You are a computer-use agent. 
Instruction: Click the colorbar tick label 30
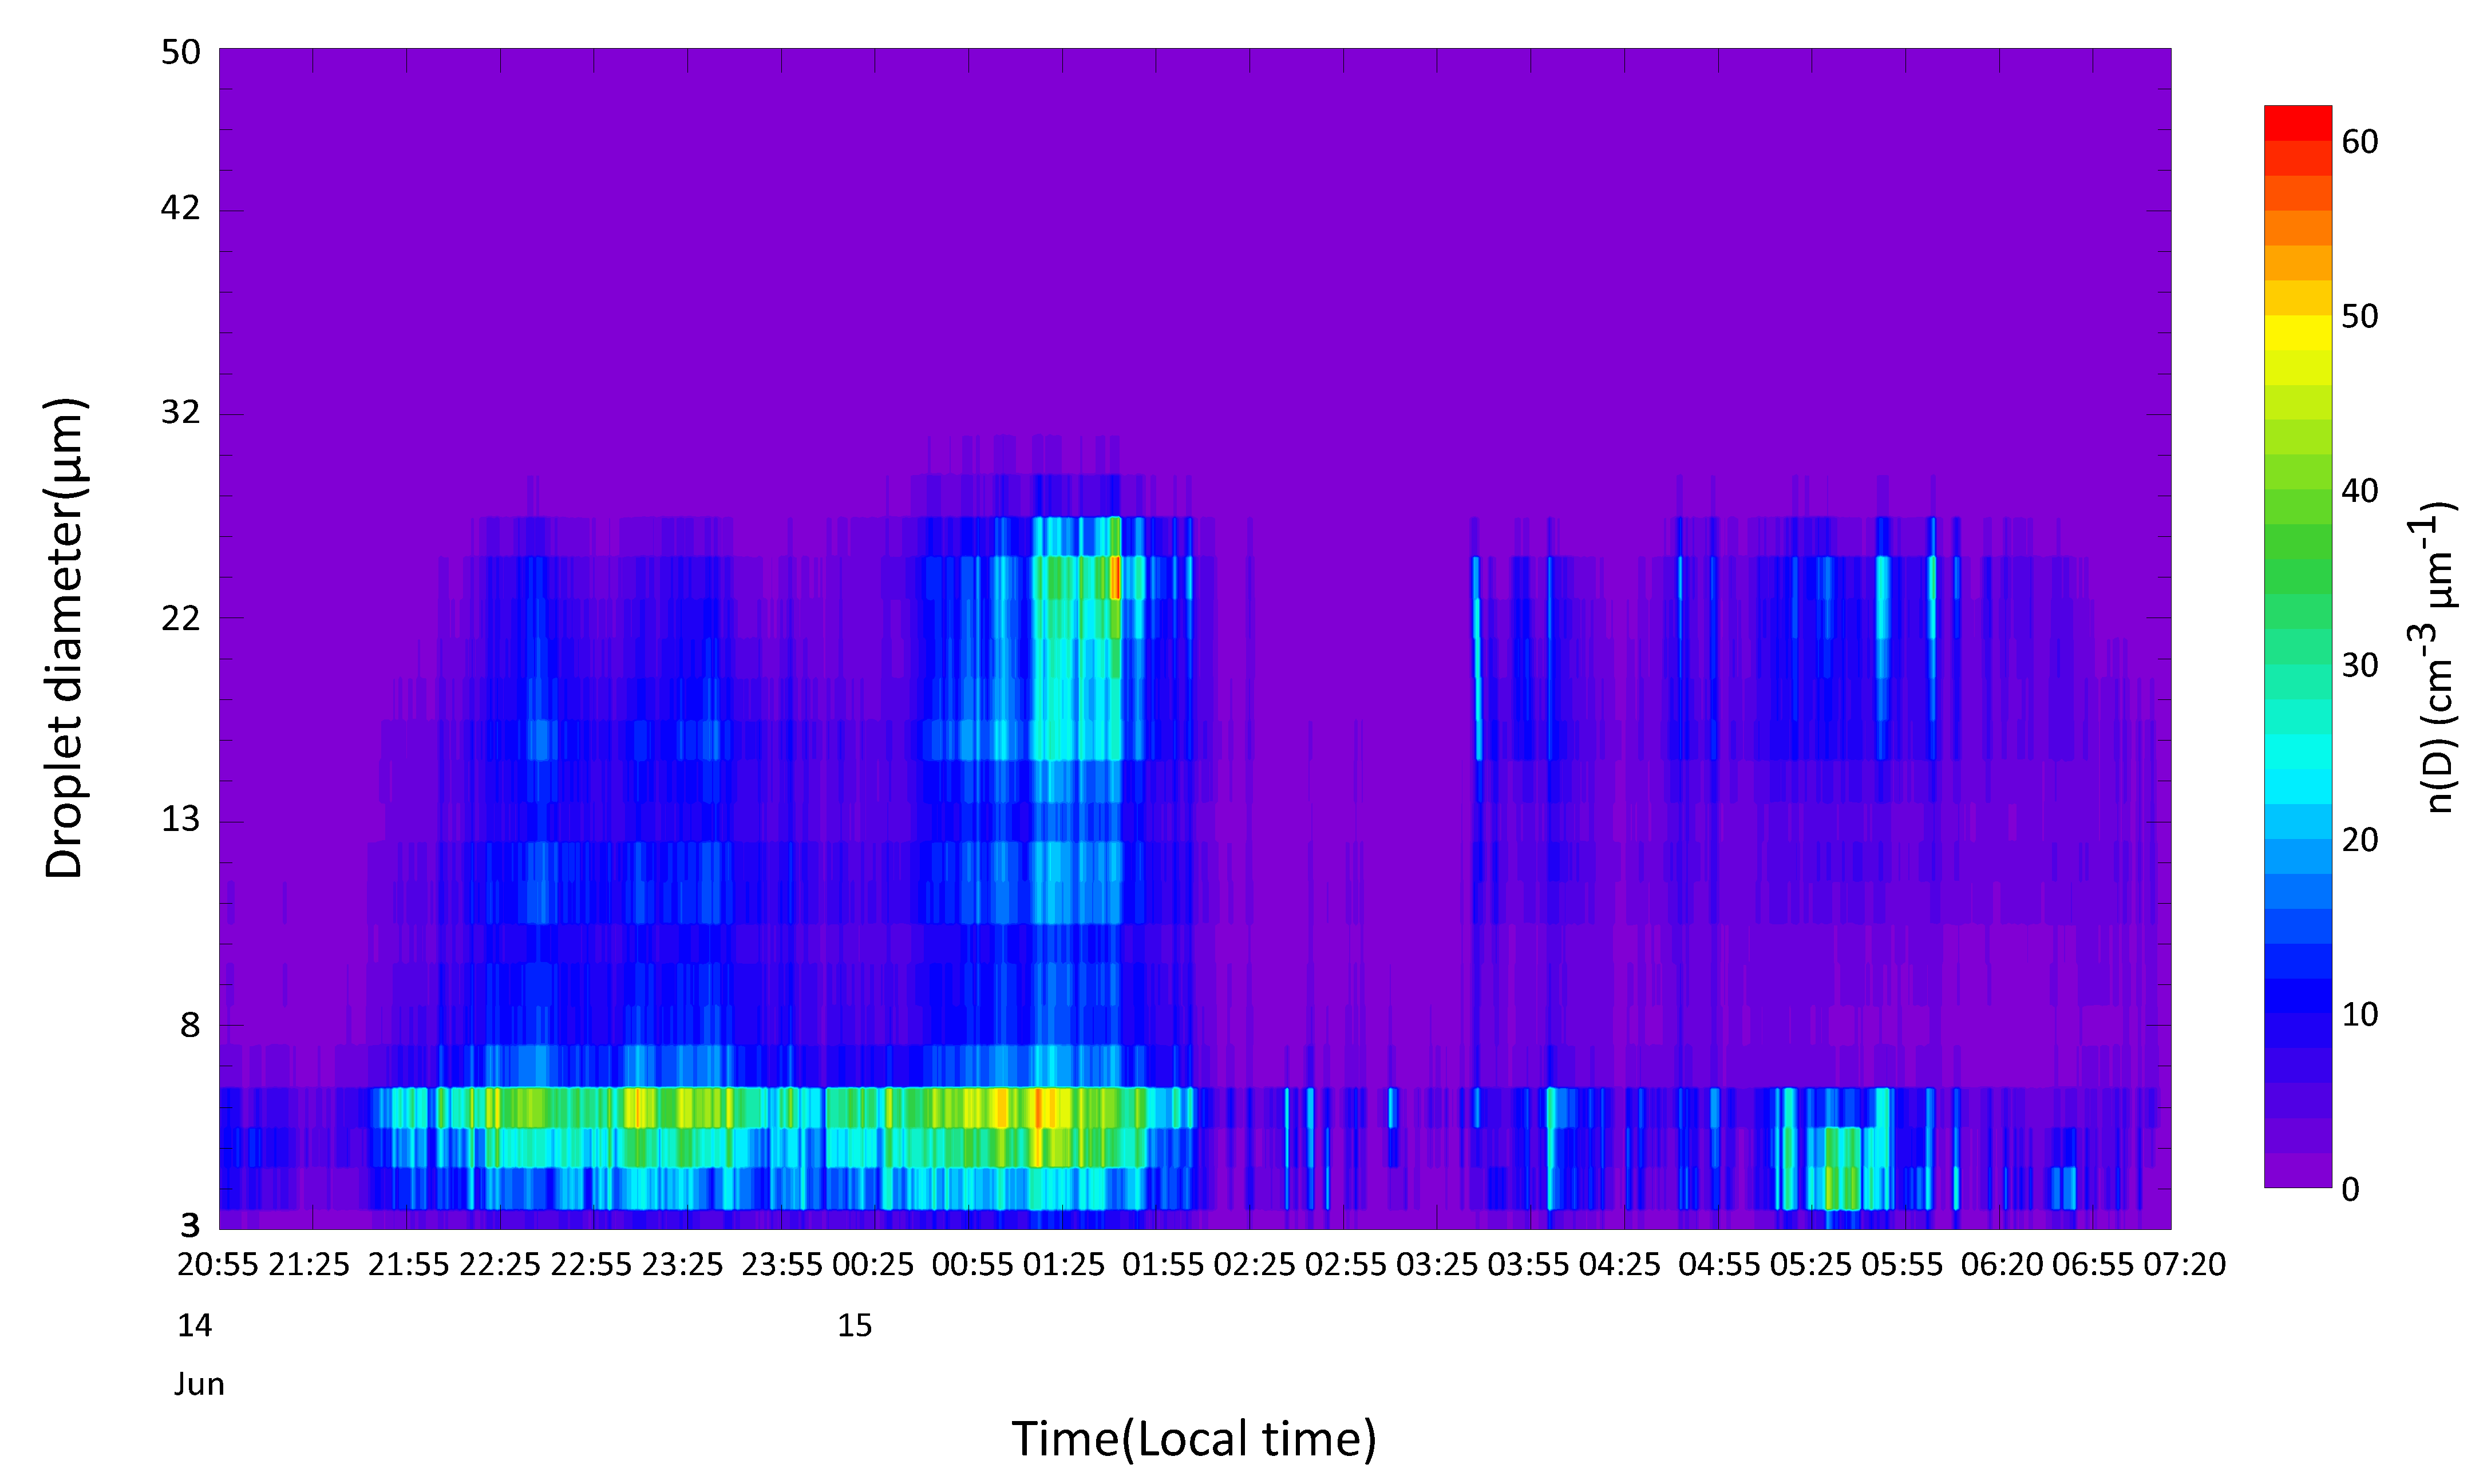[x=2359, y=665]
